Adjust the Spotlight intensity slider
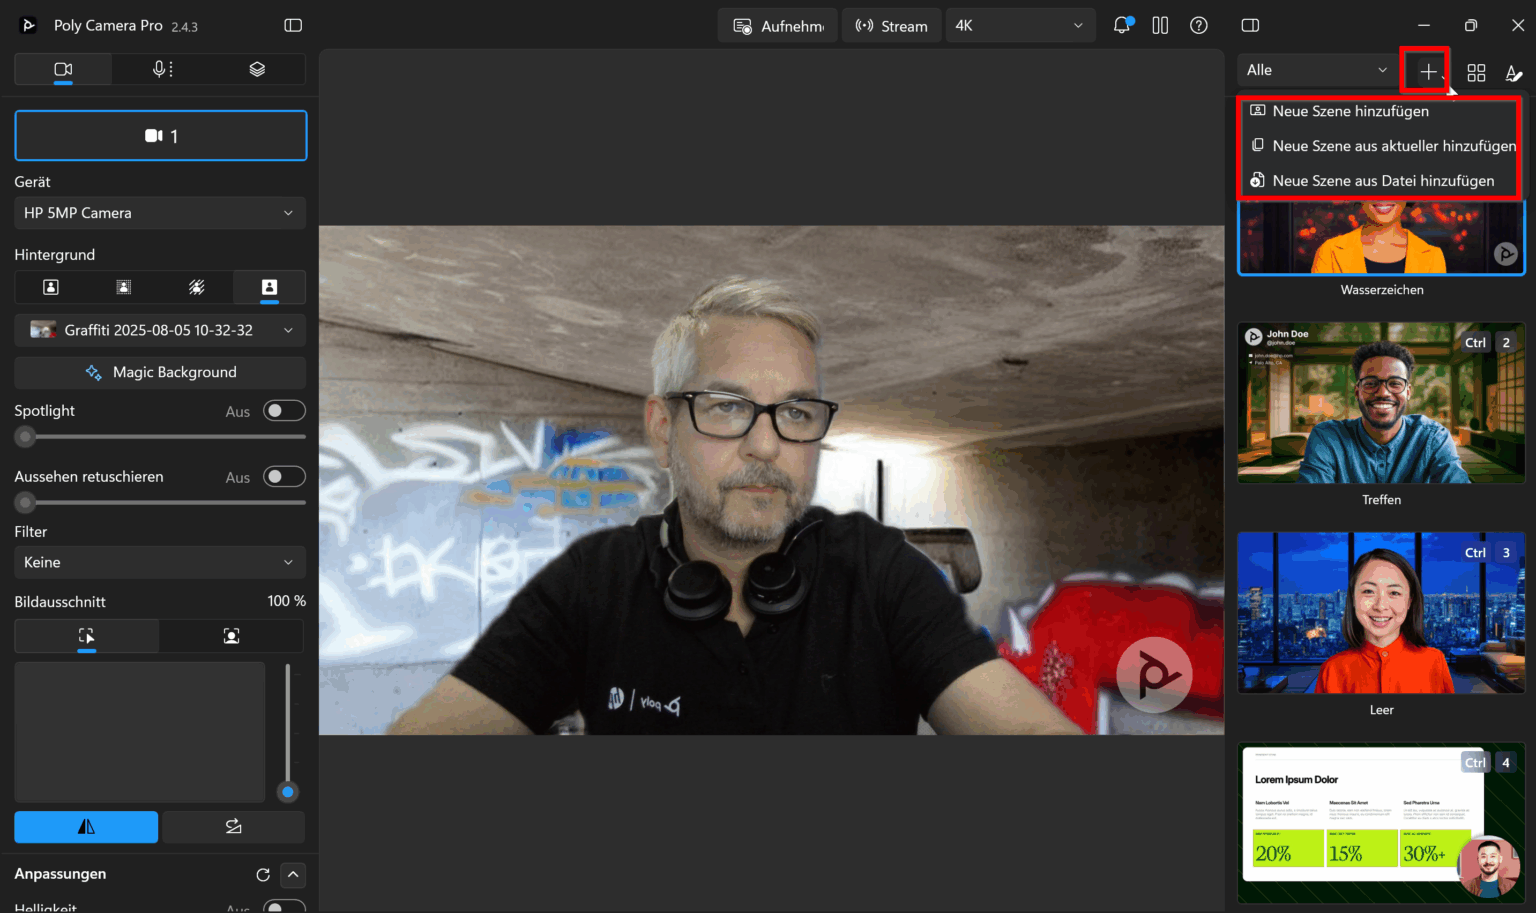1536x913 pixels. [x=160, y=437]
